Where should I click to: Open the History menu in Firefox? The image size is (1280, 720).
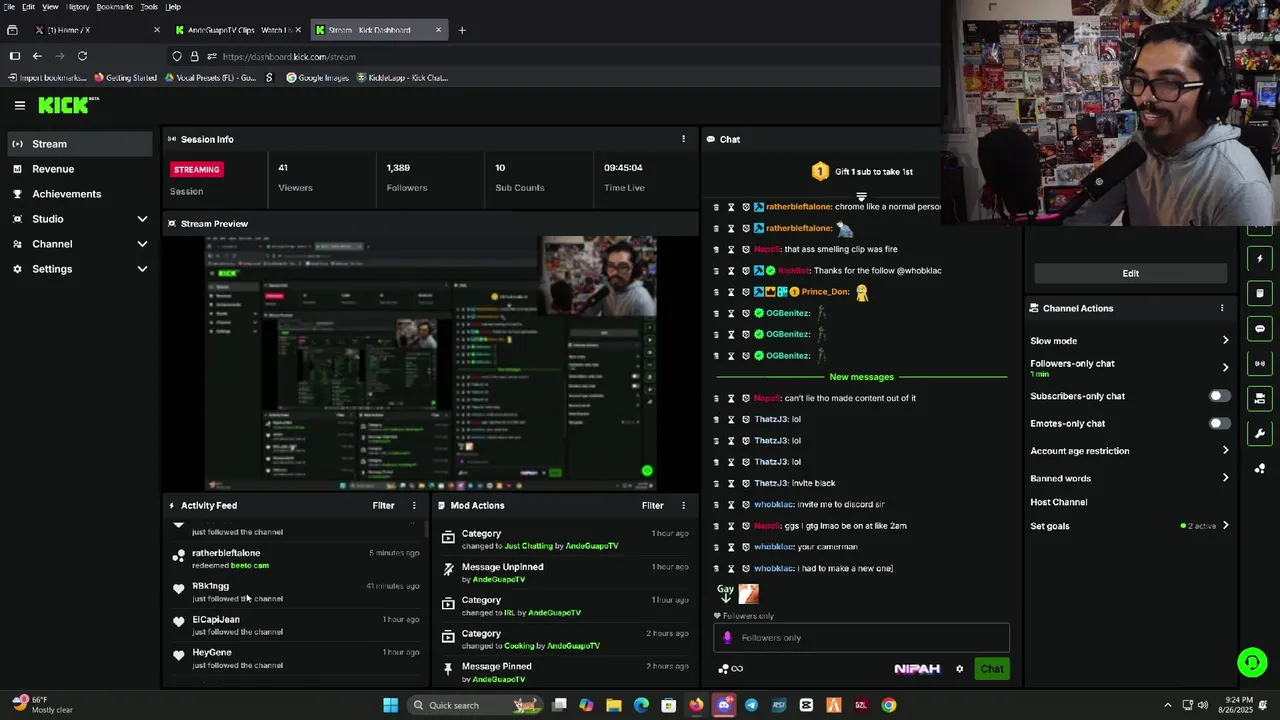[x=78, y=7]
